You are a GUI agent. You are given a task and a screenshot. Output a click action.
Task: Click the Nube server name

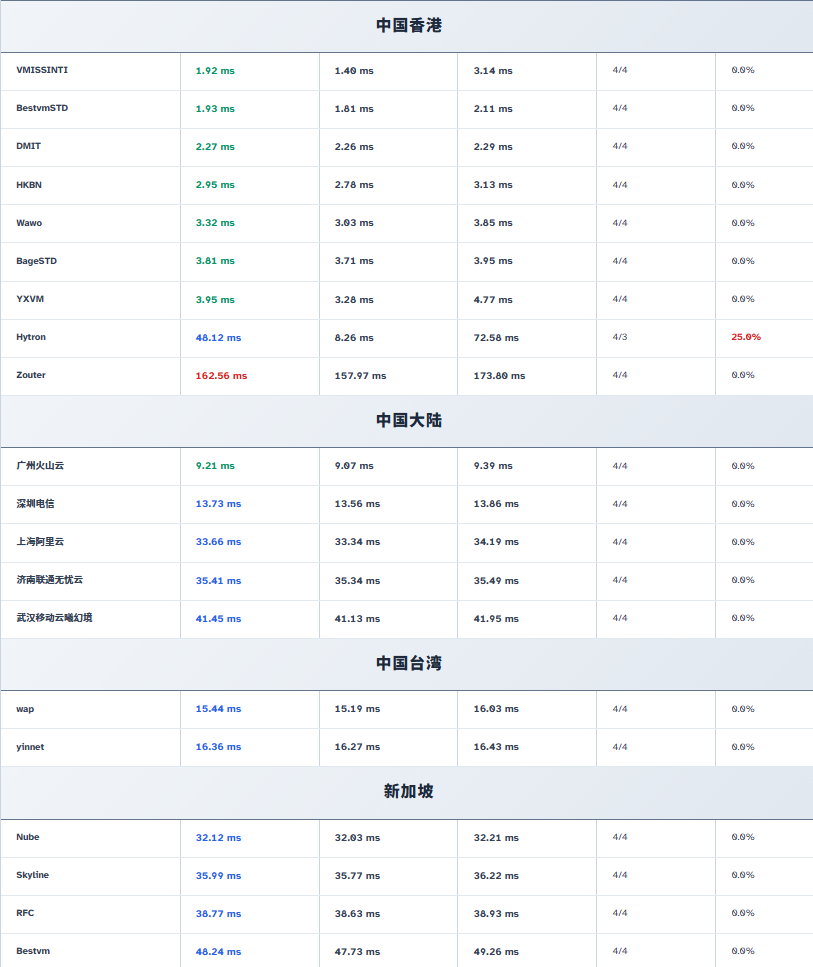coord(28,837)
